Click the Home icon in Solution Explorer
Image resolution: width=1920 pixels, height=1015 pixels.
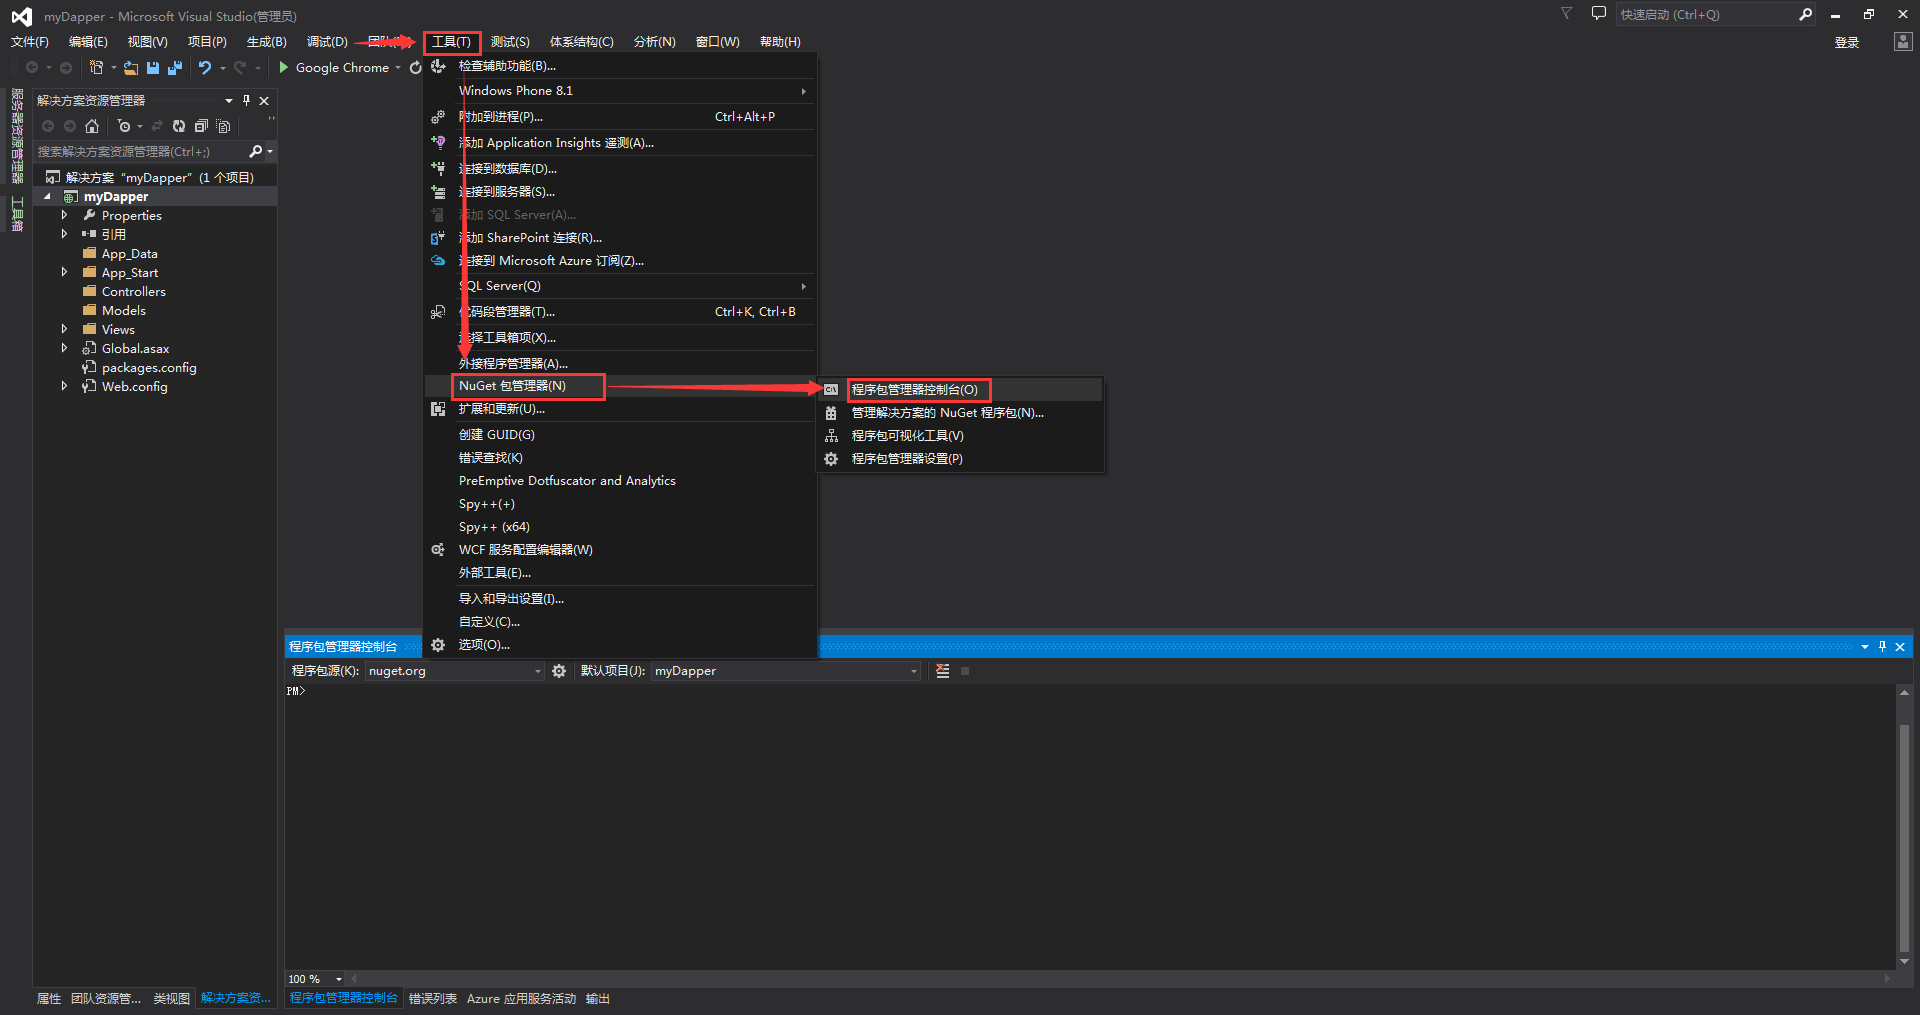point(92,126)
